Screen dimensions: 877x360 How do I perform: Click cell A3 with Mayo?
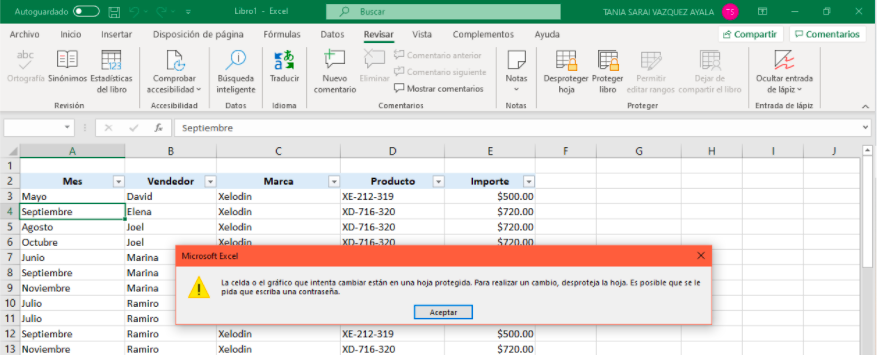72,196
